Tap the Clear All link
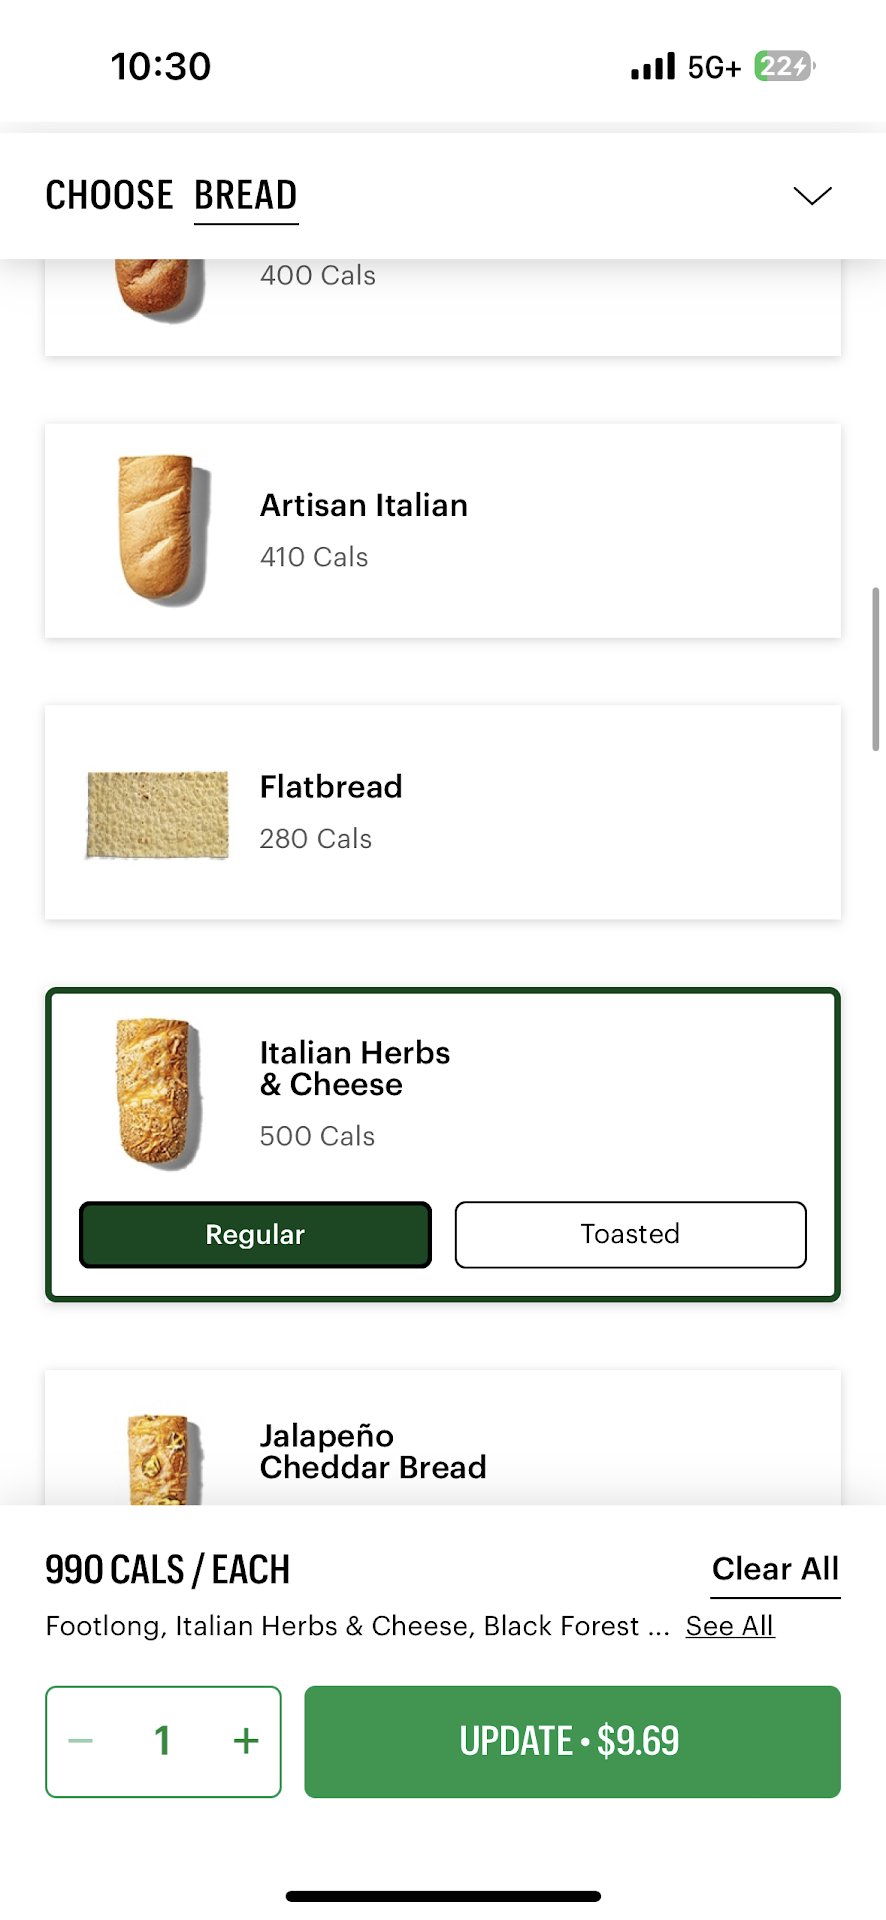Screen dimensions: 886x1920 775,1569
